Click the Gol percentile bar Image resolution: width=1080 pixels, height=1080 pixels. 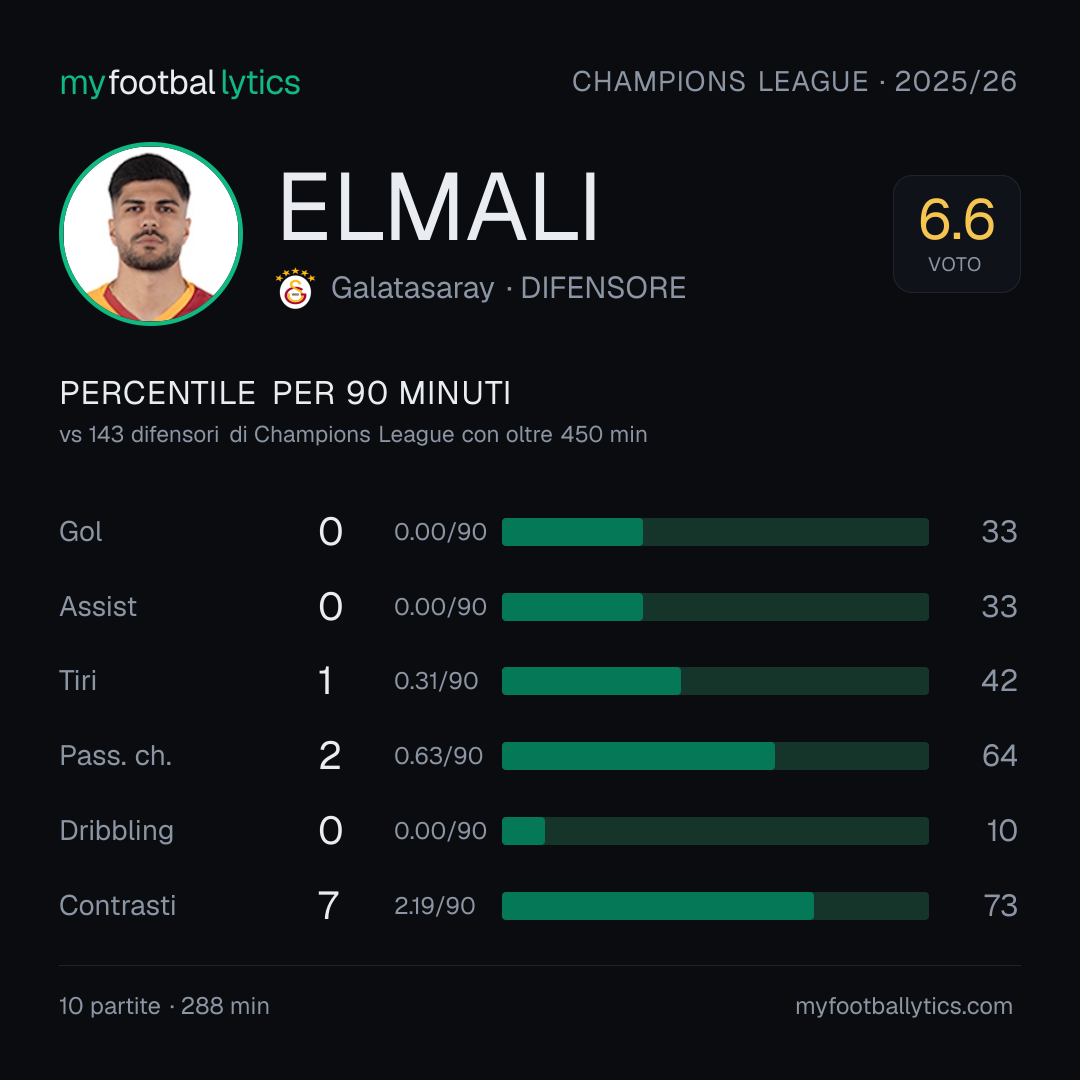click(715, 532)
